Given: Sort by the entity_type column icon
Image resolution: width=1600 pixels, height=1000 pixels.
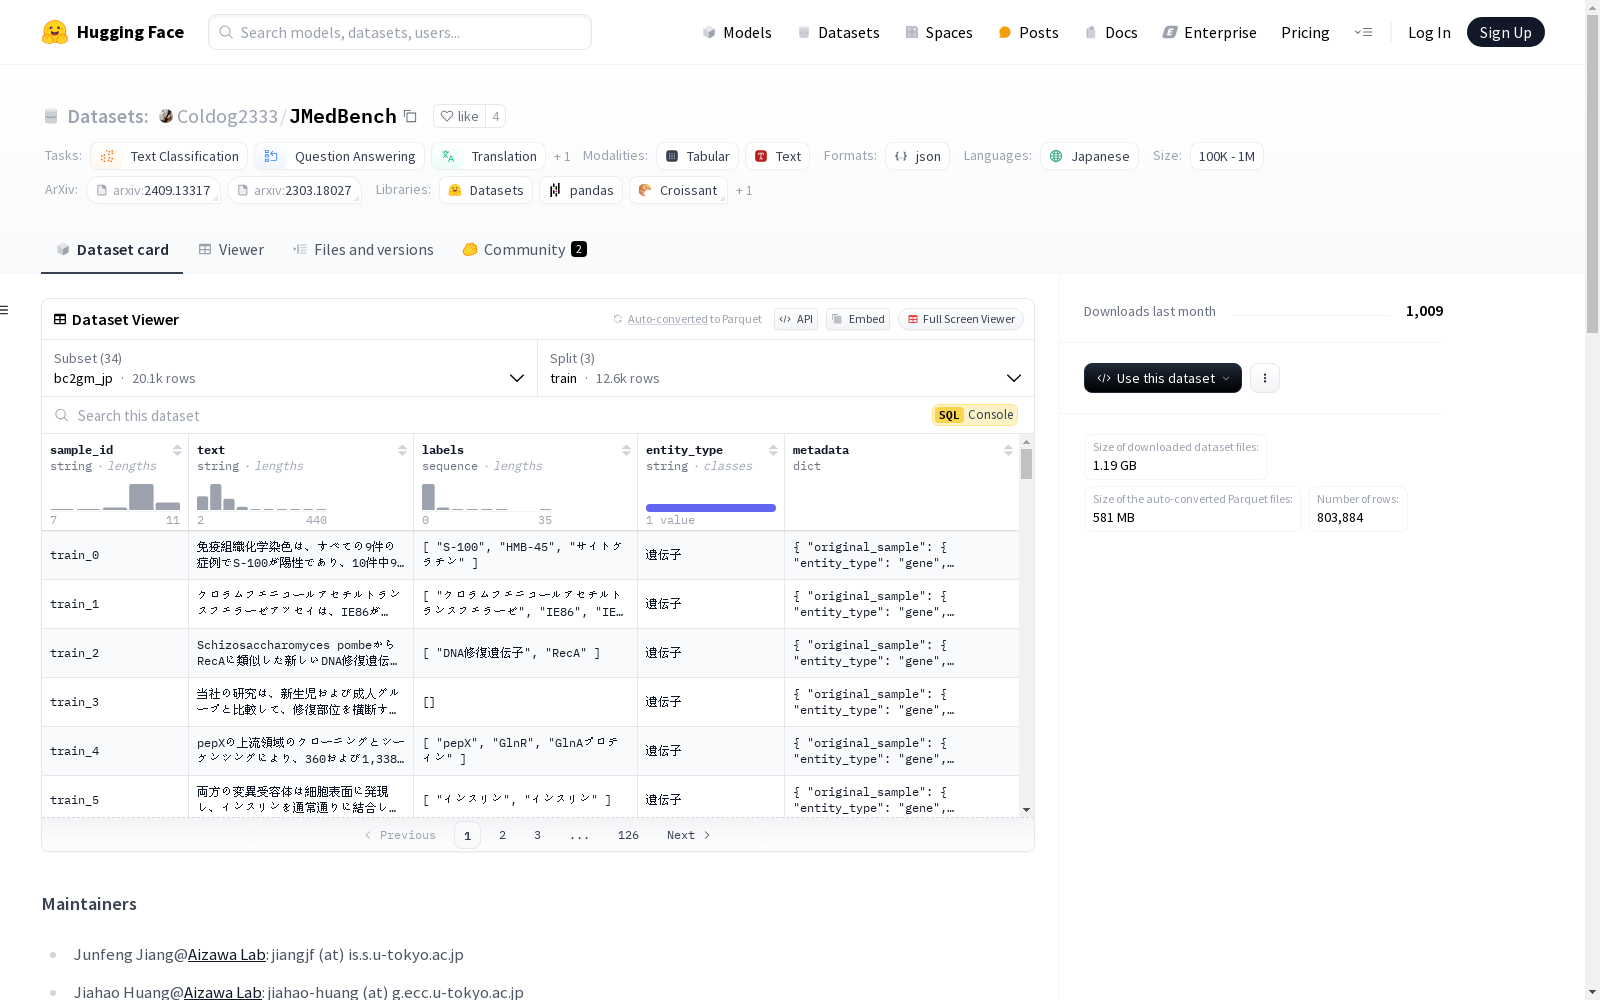Looking at the screenshot, I should click(773, 450).
